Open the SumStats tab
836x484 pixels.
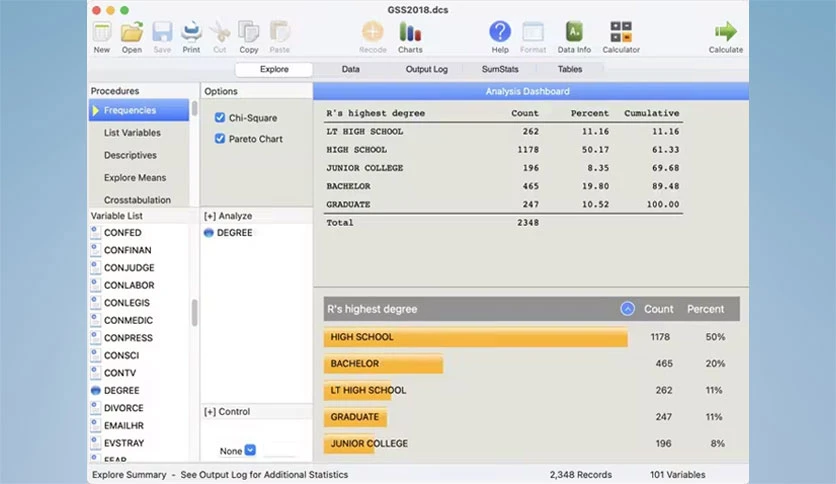500,69
